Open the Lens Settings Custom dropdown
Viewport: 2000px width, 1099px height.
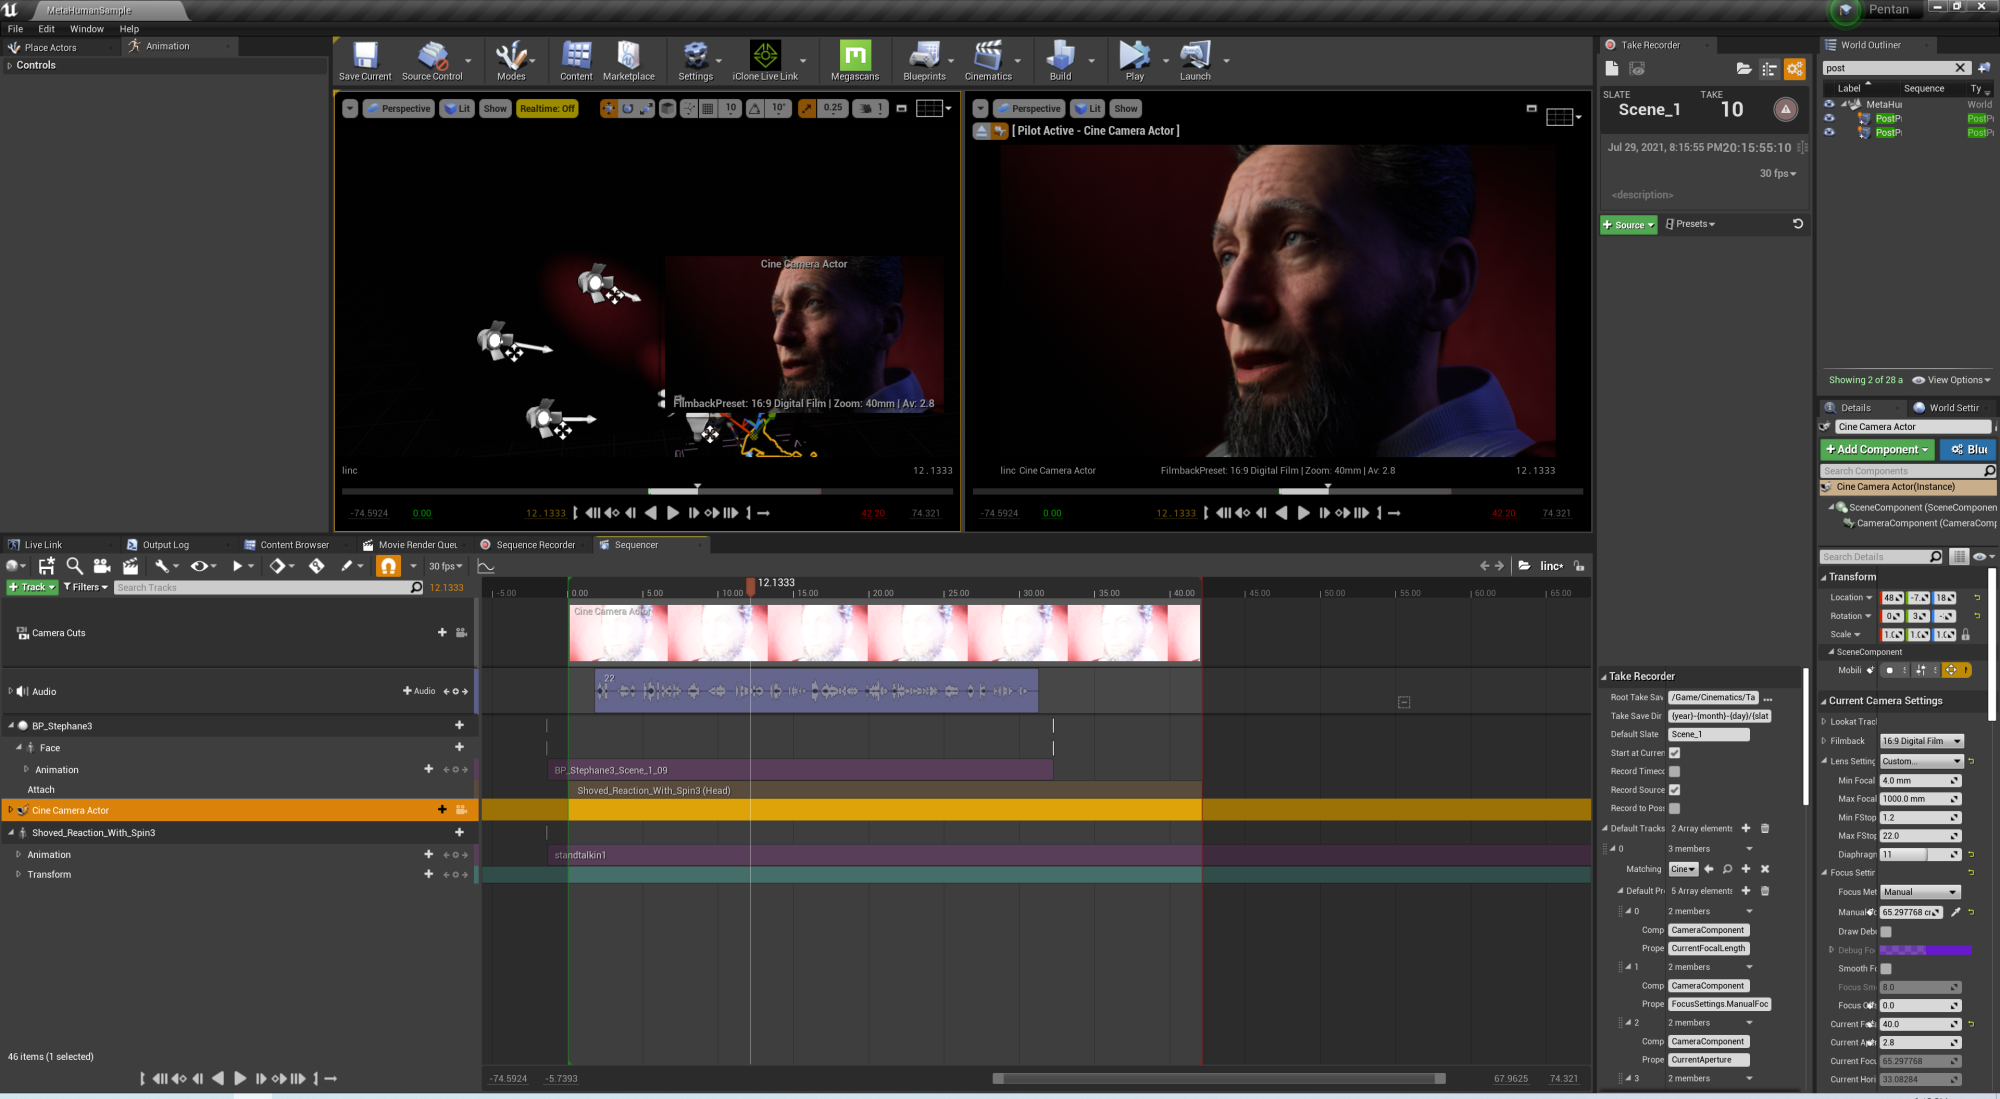[x=1921, y=761]
